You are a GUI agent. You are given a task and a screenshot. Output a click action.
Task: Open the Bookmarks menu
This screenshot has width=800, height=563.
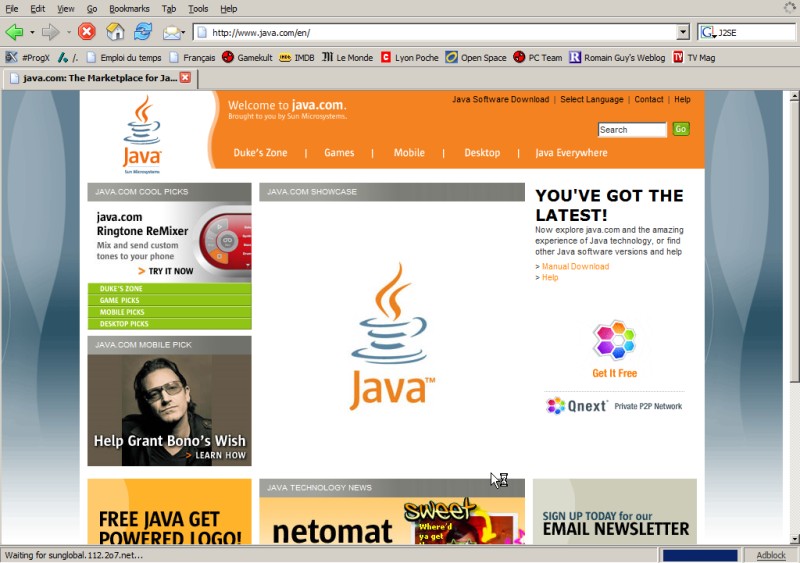pyautogui.click(x=130, y=9)
